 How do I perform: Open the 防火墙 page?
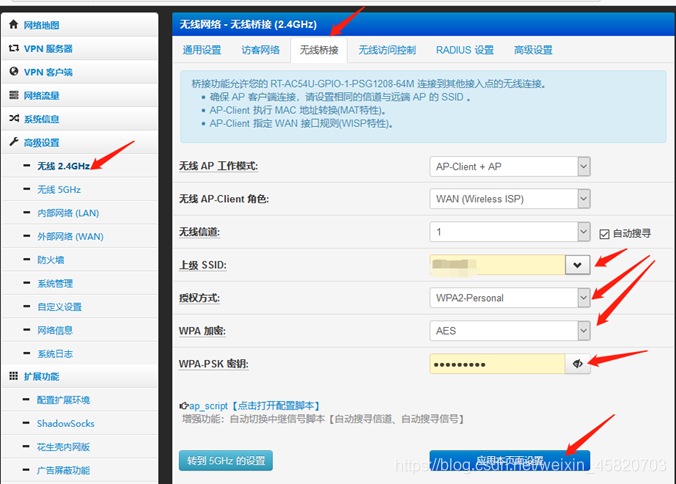pos(50,260)
